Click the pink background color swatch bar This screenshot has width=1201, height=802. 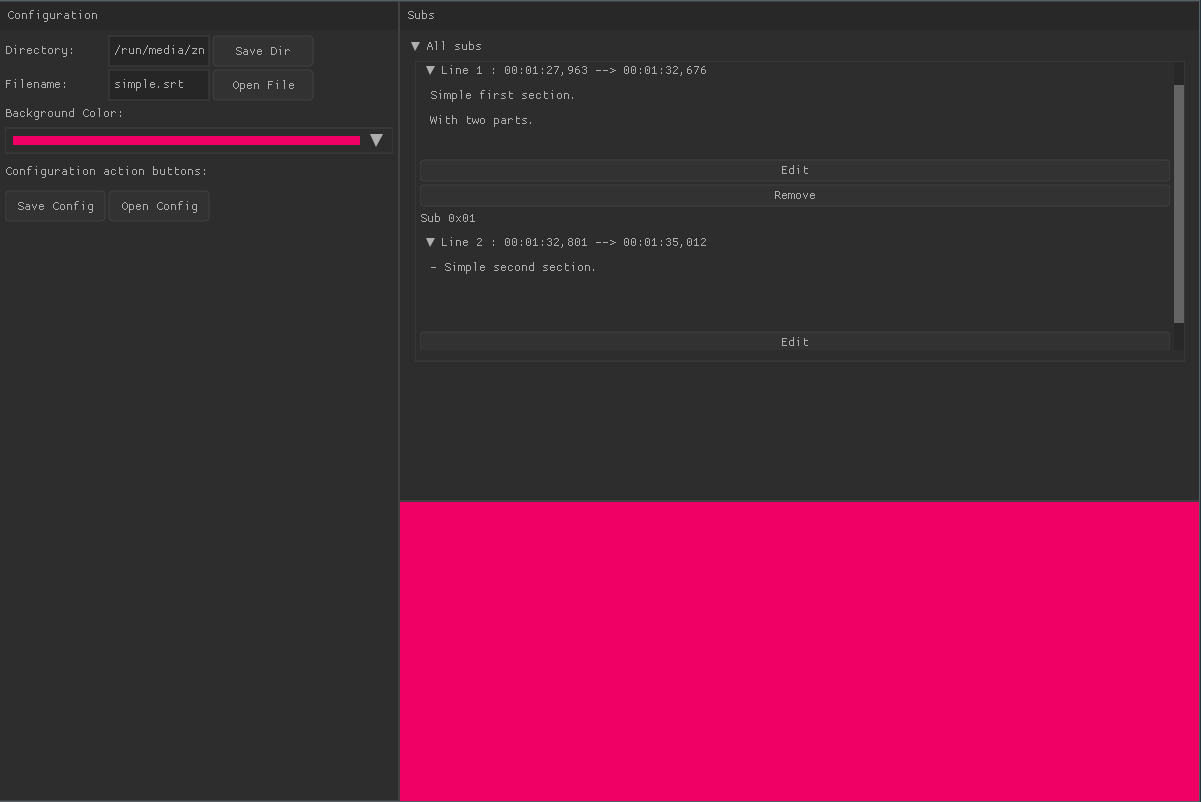185,140
